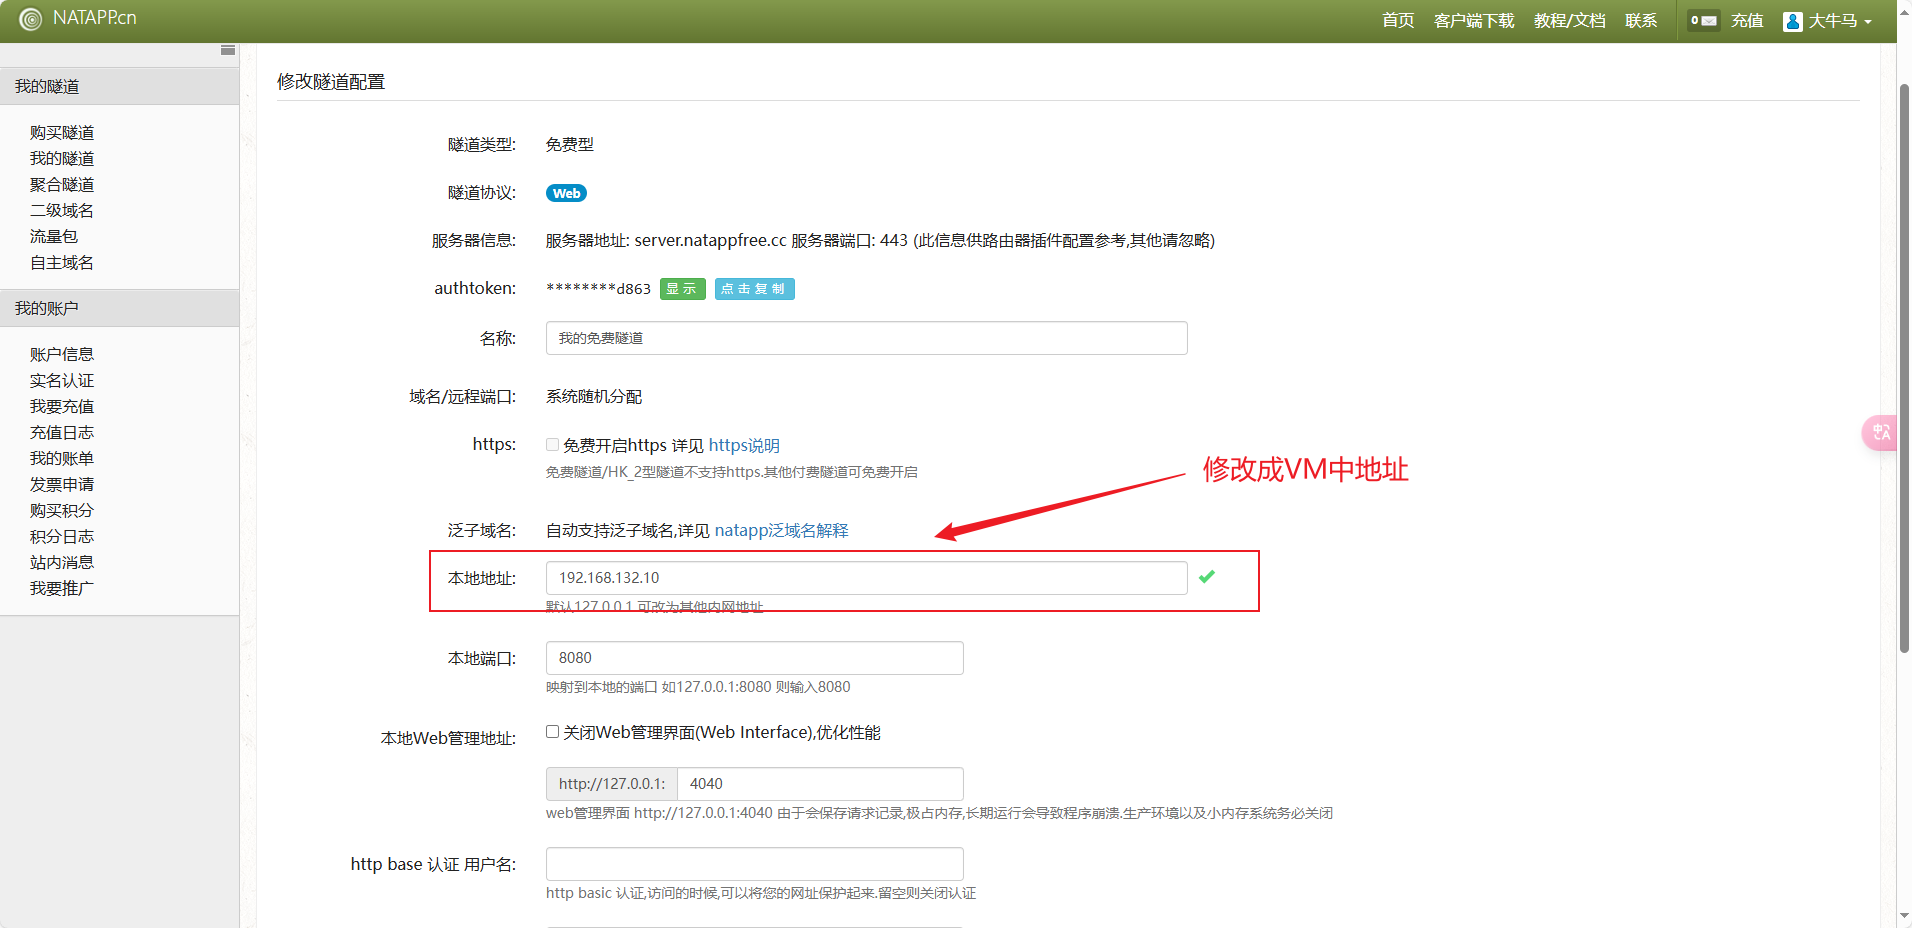1912x928 pixels.
Task: Open 教程/文档 in top navigation
Action: pyautogui.click(x=1569, y=21)
